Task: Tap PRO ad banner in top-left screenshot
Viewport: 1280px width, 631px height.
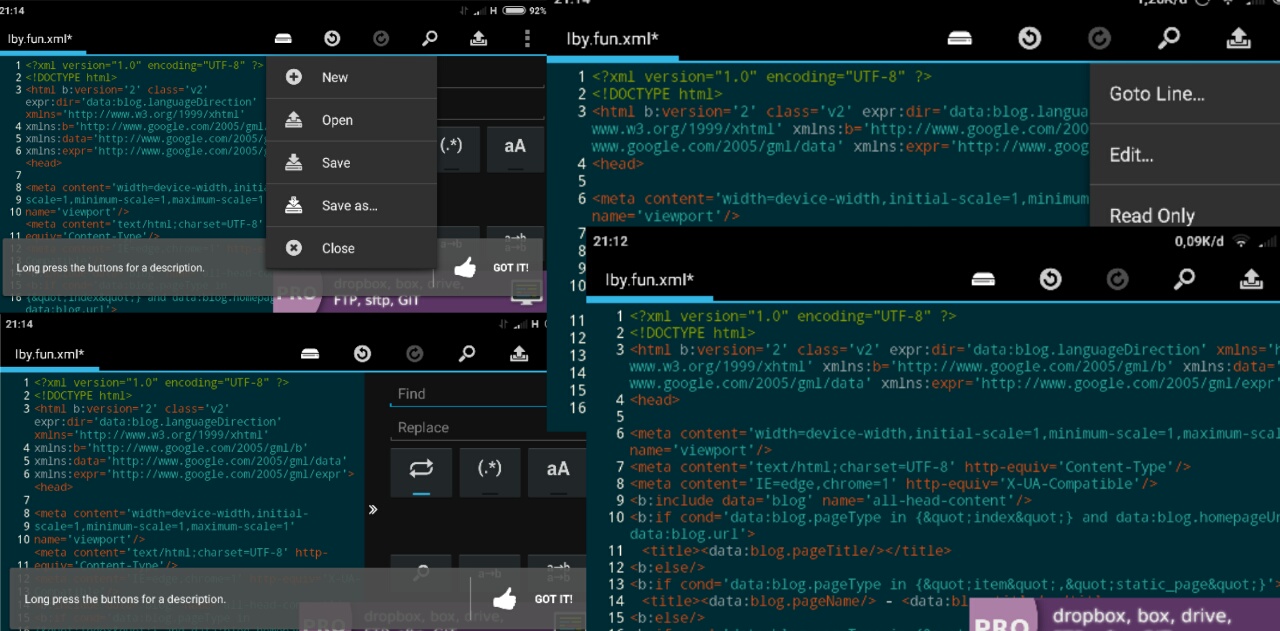Action: tap(408, 292)
